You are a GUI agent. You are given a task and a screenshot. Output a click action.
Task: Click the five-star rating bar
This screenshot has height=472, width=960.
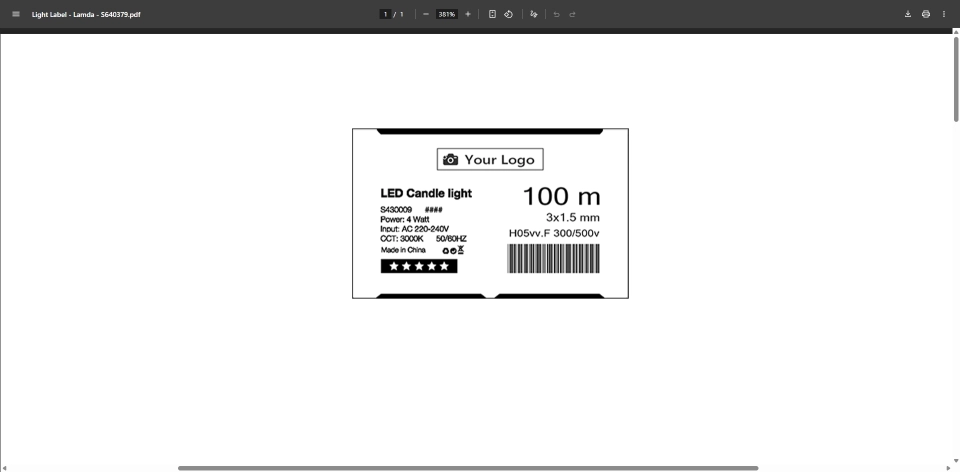point(419,266)
